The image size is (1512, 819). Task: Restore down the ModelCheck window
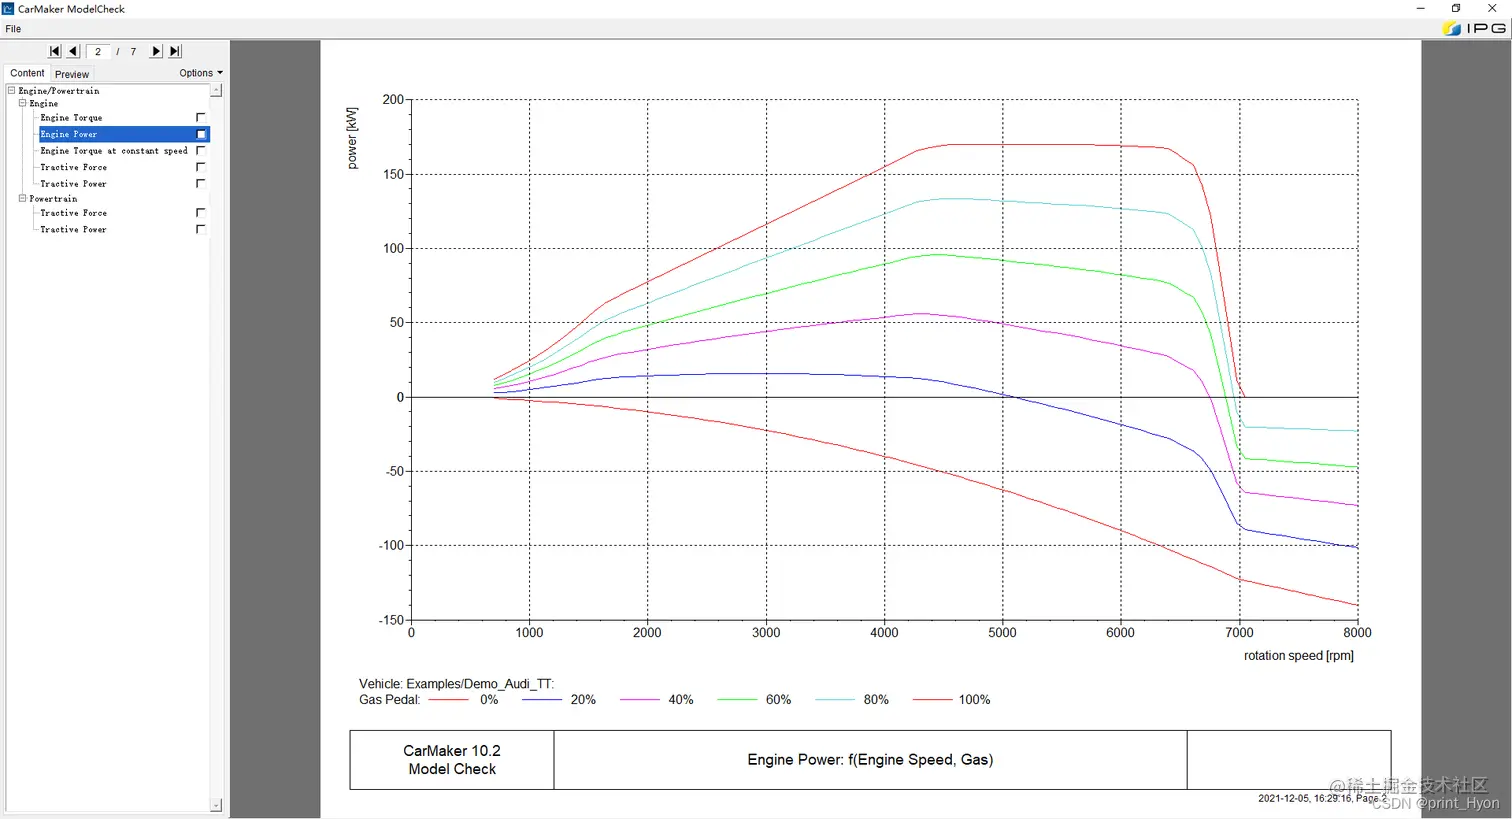[x=1456, y=8]
